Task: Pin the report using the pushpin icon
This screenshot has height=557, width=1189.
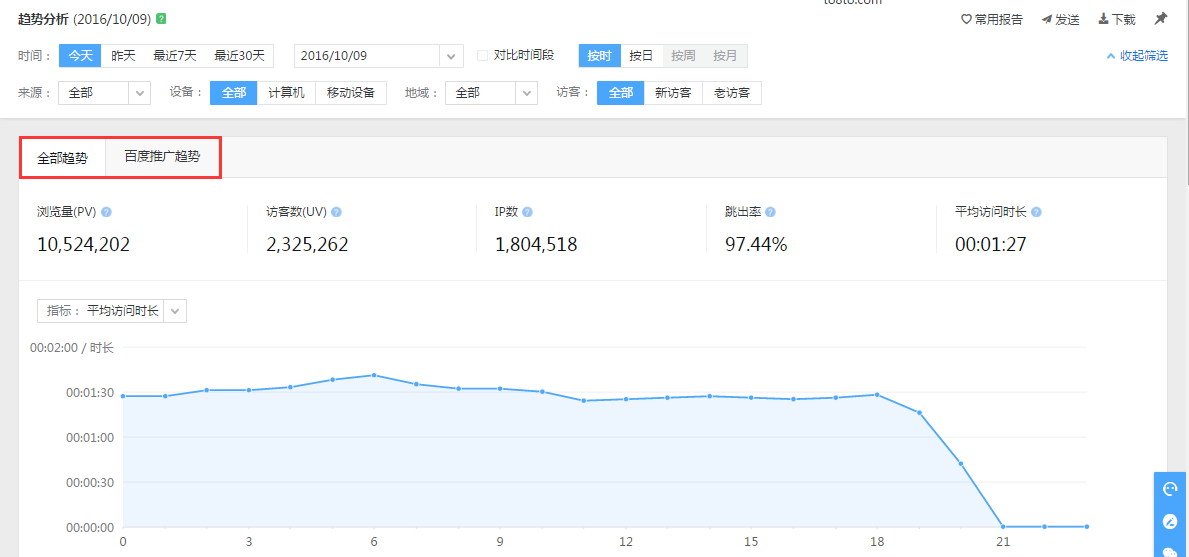Action: 1160,19
